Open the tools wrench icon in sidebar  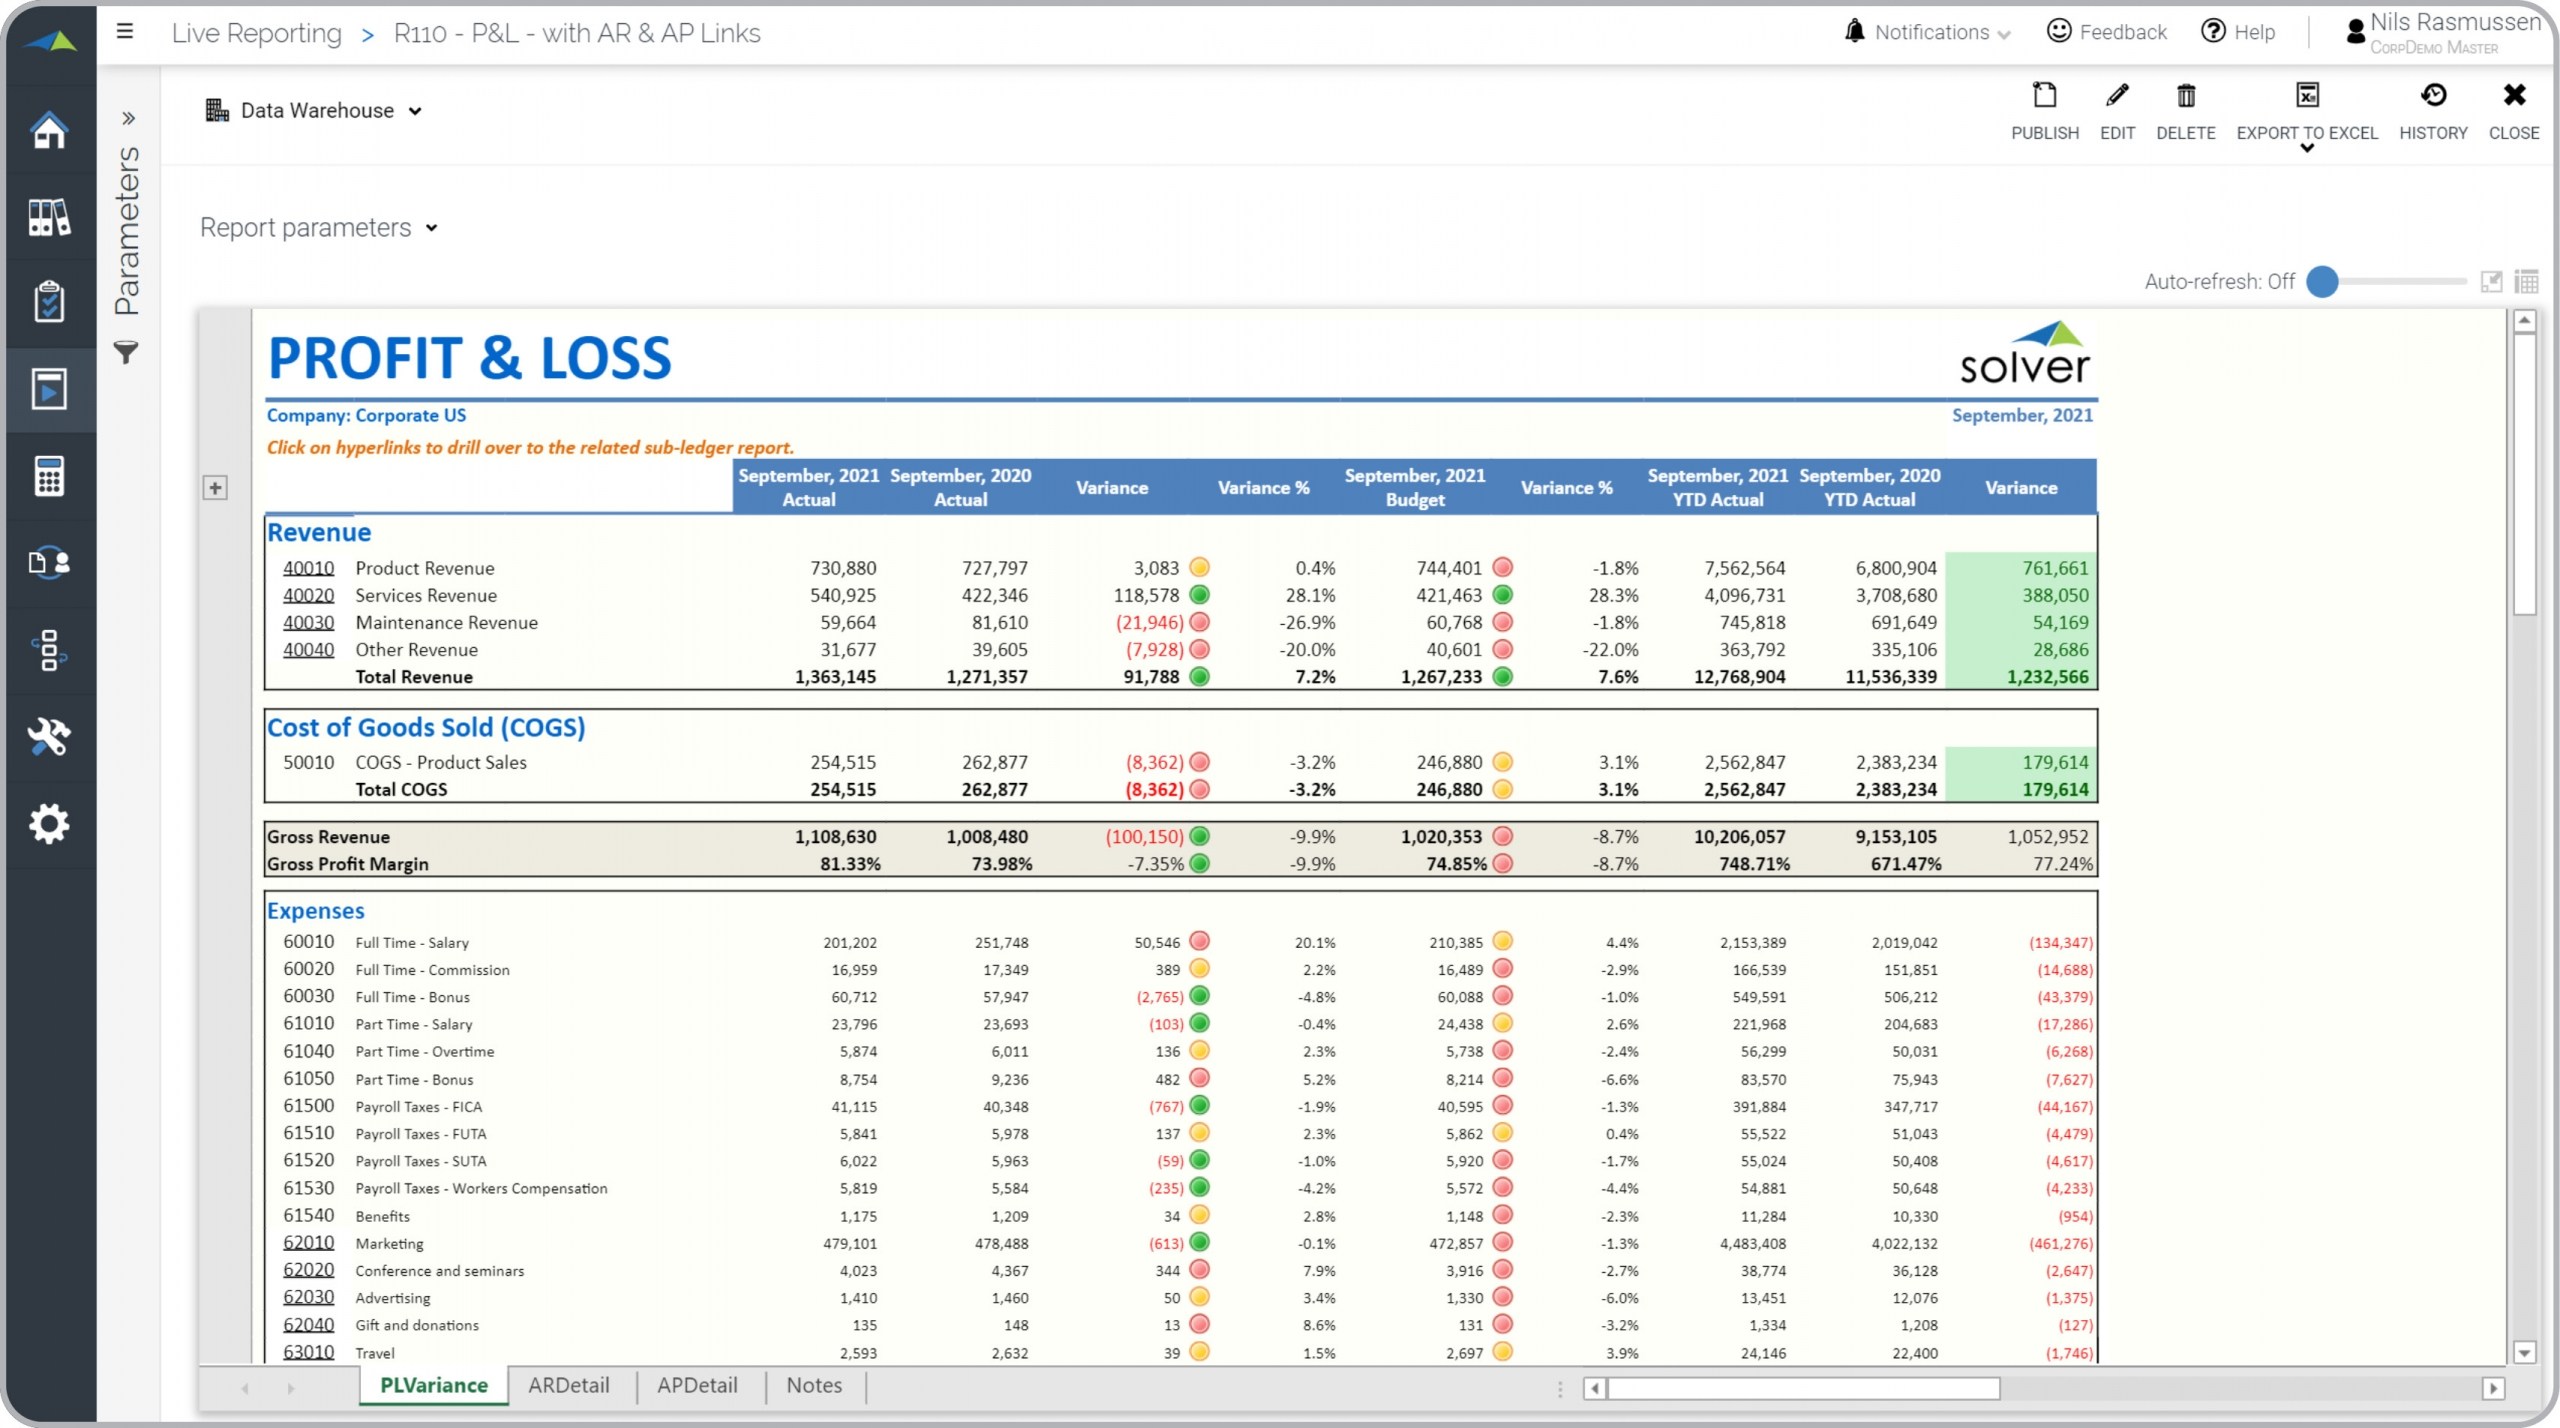[48, 737]
